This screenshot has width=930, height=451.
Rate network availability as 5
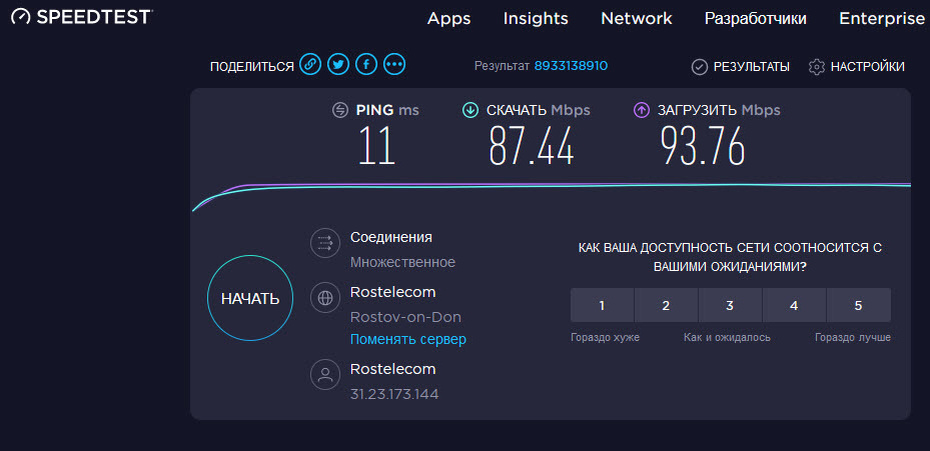(858, 306)
